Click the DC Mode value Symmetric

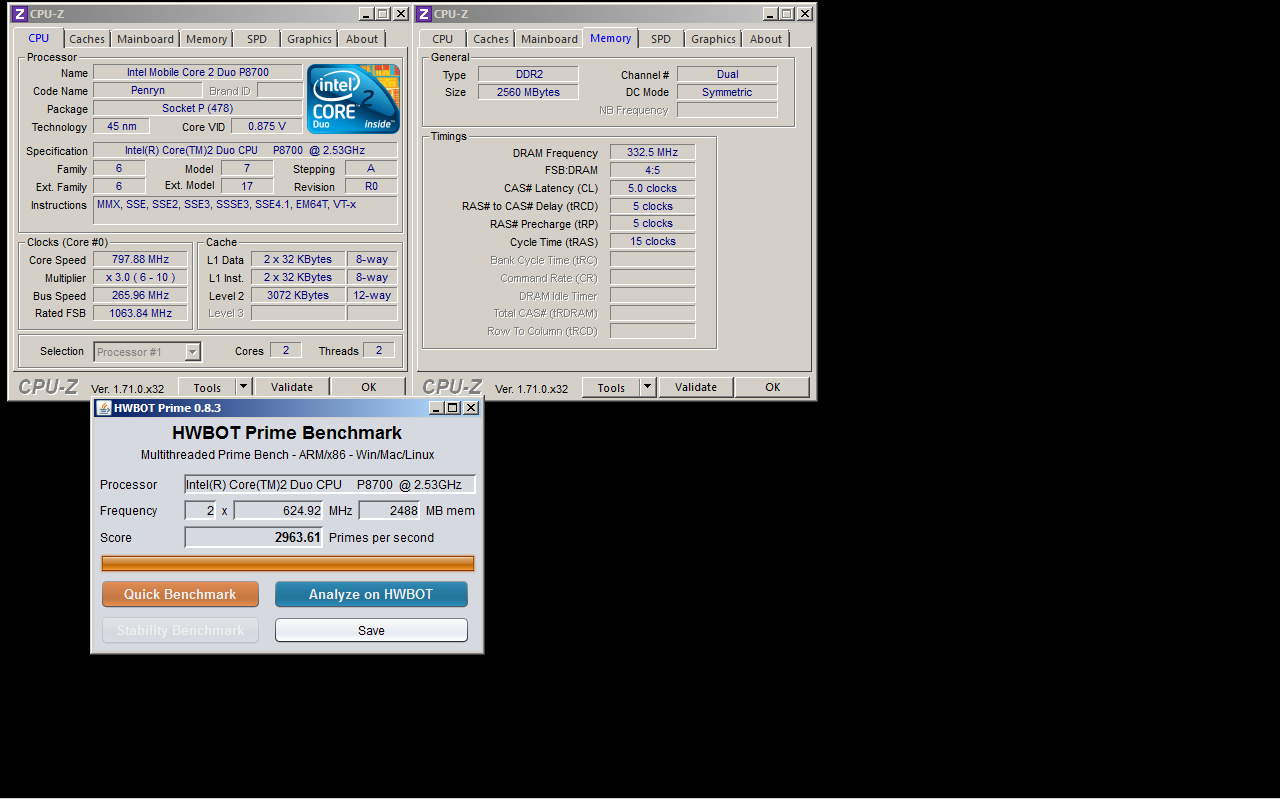(727, 93)
